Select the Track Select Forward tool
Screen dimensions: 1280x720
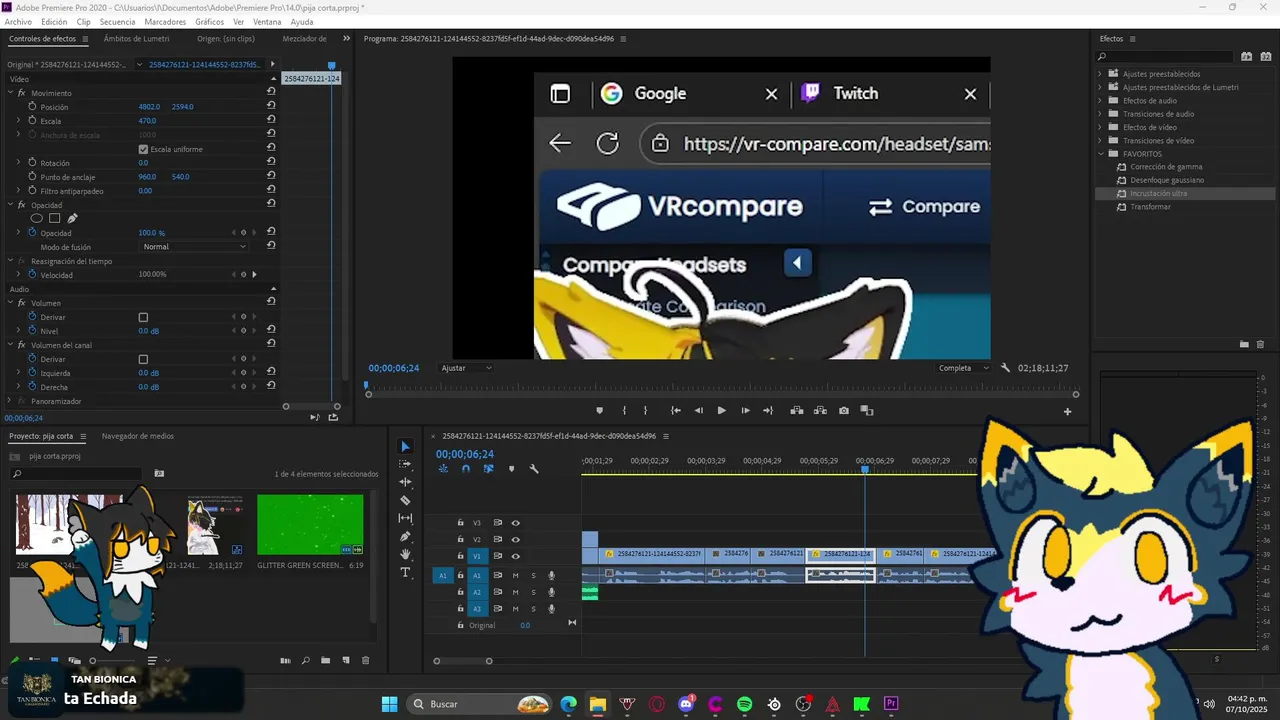[405, 464]
